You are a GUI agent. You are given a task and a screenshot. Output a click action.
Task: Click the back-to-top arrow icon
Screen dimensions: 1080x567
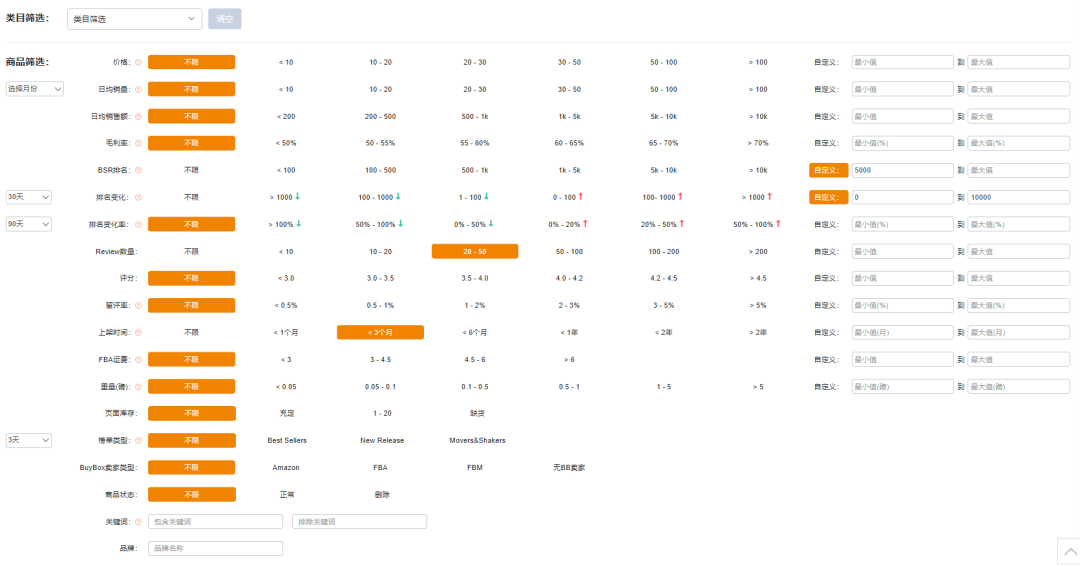[1070, 552]
